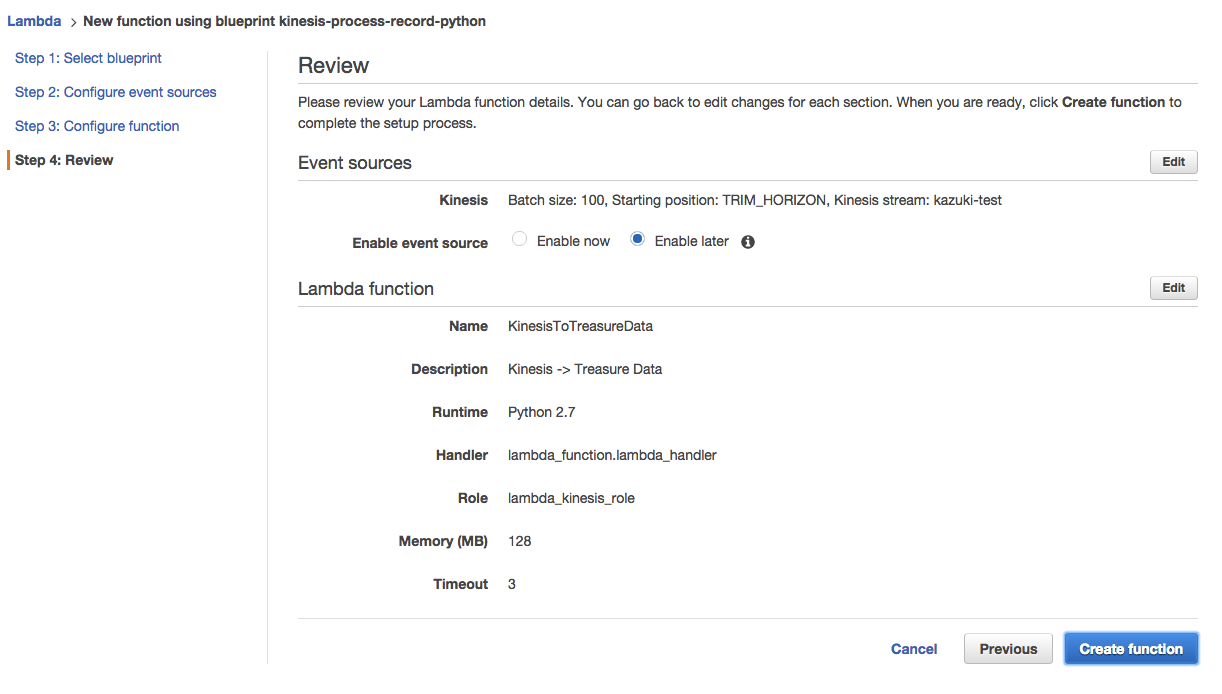This screenshot has height=694, width=1222.
Task: Select Step 4: Review in sidebar
Action: pyautogui.click(x=64, y=160)
